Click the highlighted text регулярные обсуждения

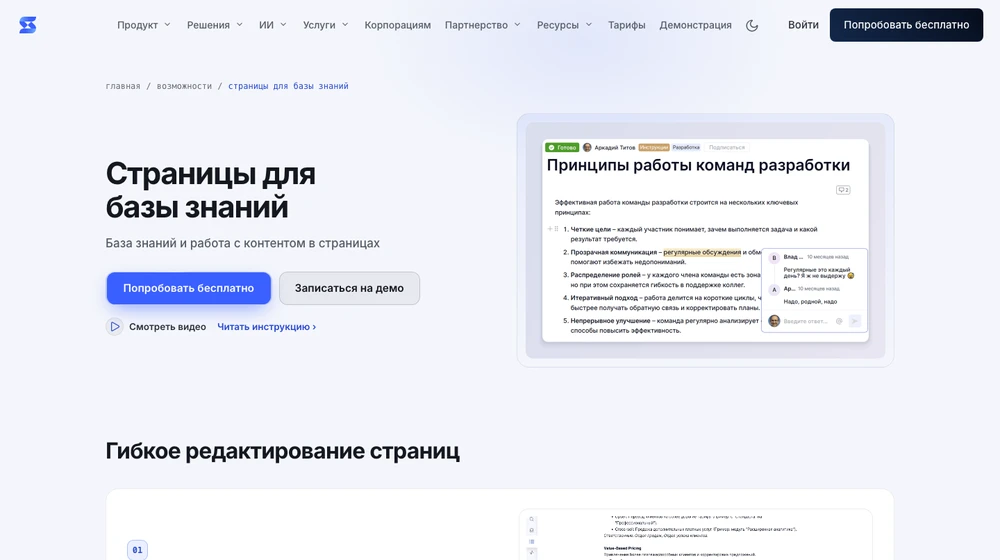[702, 252]
